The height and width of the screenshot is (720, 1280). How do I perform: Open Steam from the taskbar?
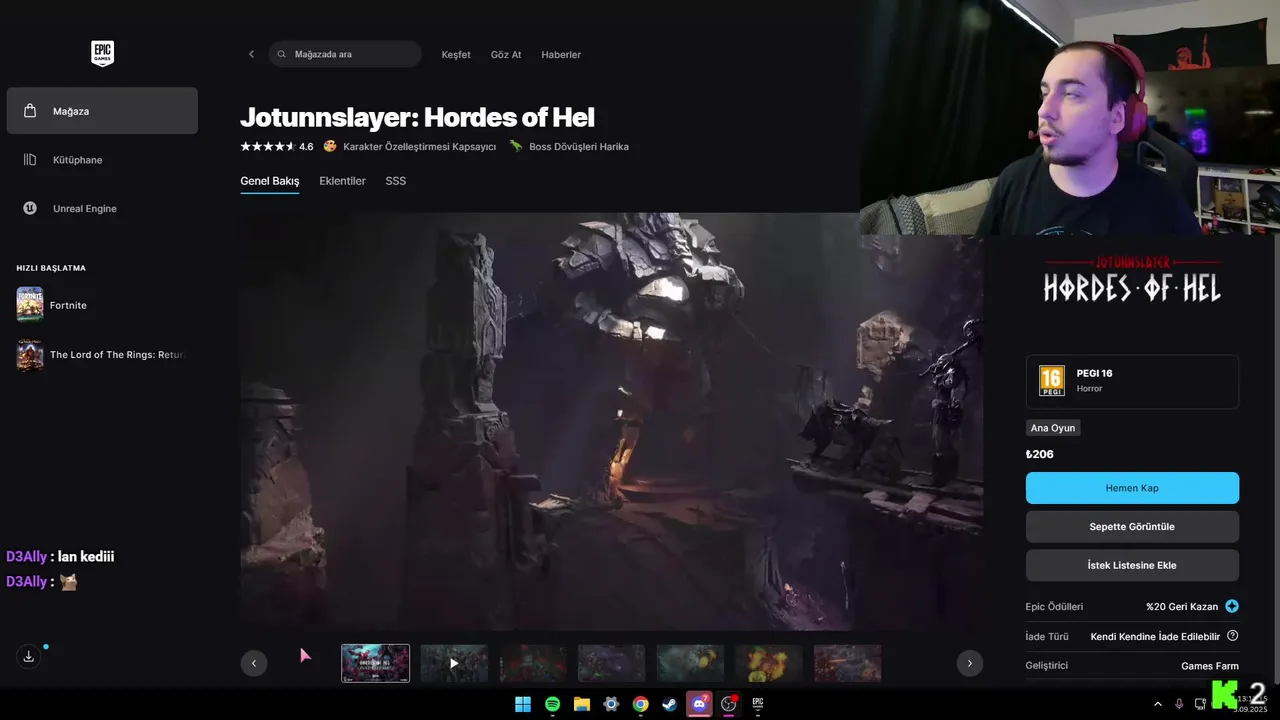[x=669, y=704]
